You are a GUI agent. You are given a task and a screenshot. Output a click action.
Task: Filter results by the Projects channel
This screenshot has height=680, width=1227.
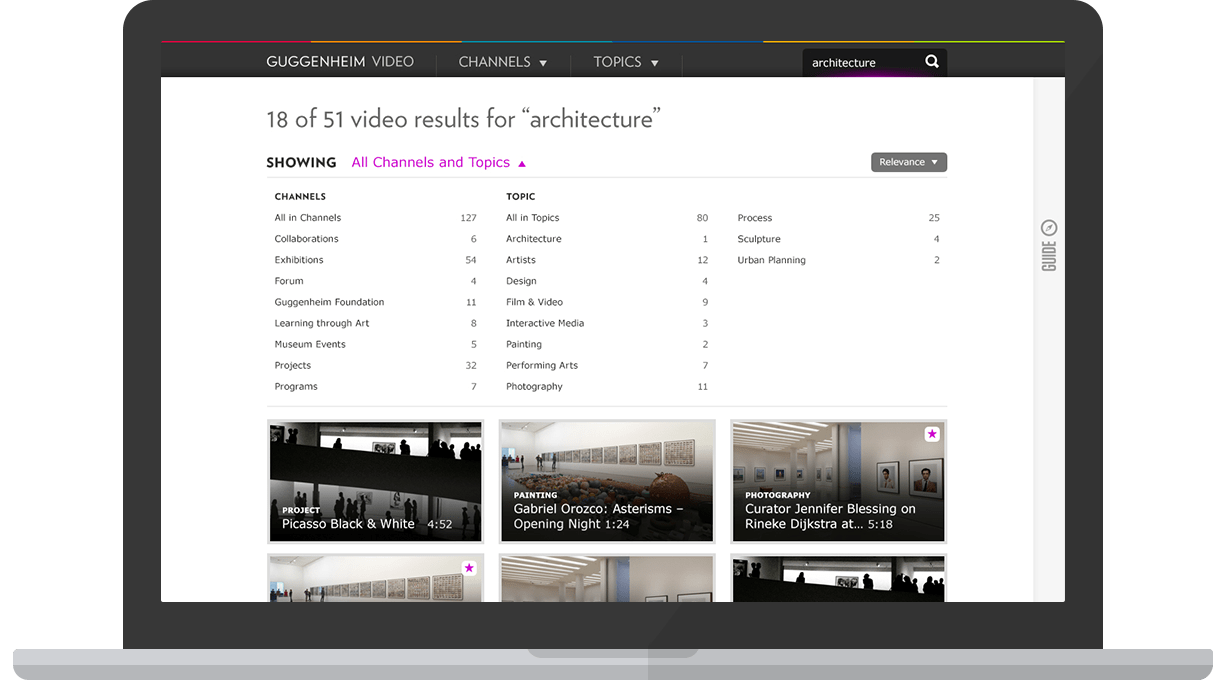(292, 364)
